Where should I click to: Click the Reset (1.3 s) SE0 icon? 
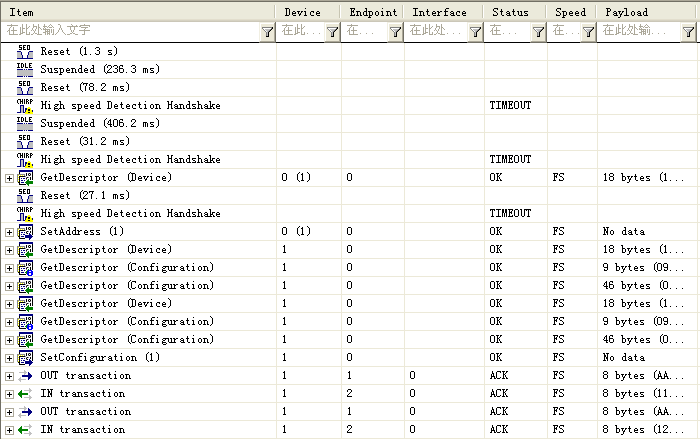(26, 51)
